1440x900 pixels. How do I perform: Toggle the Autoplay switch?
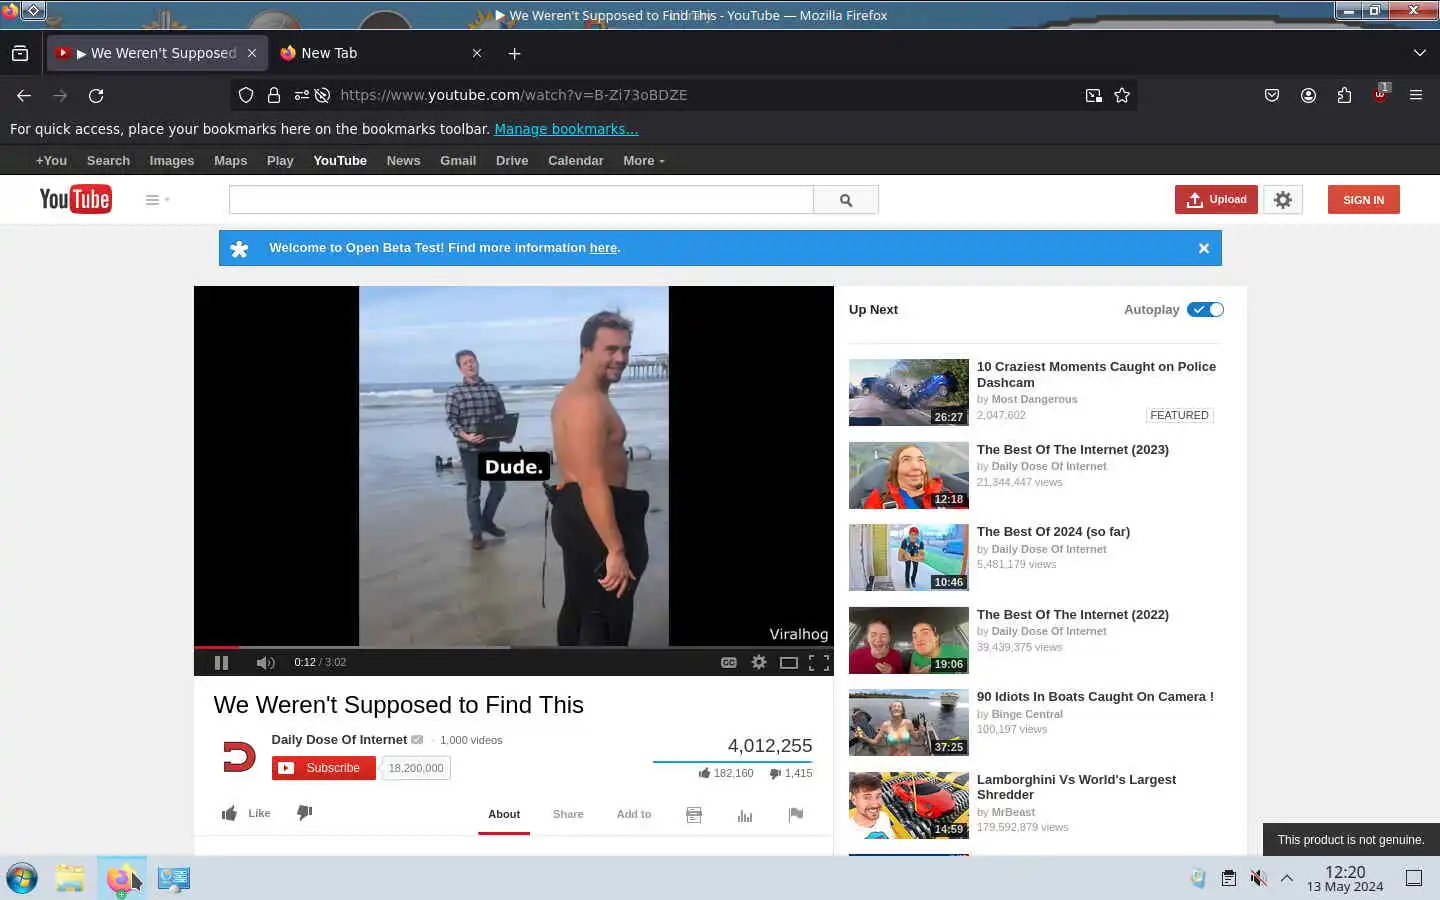(1205, 309)
